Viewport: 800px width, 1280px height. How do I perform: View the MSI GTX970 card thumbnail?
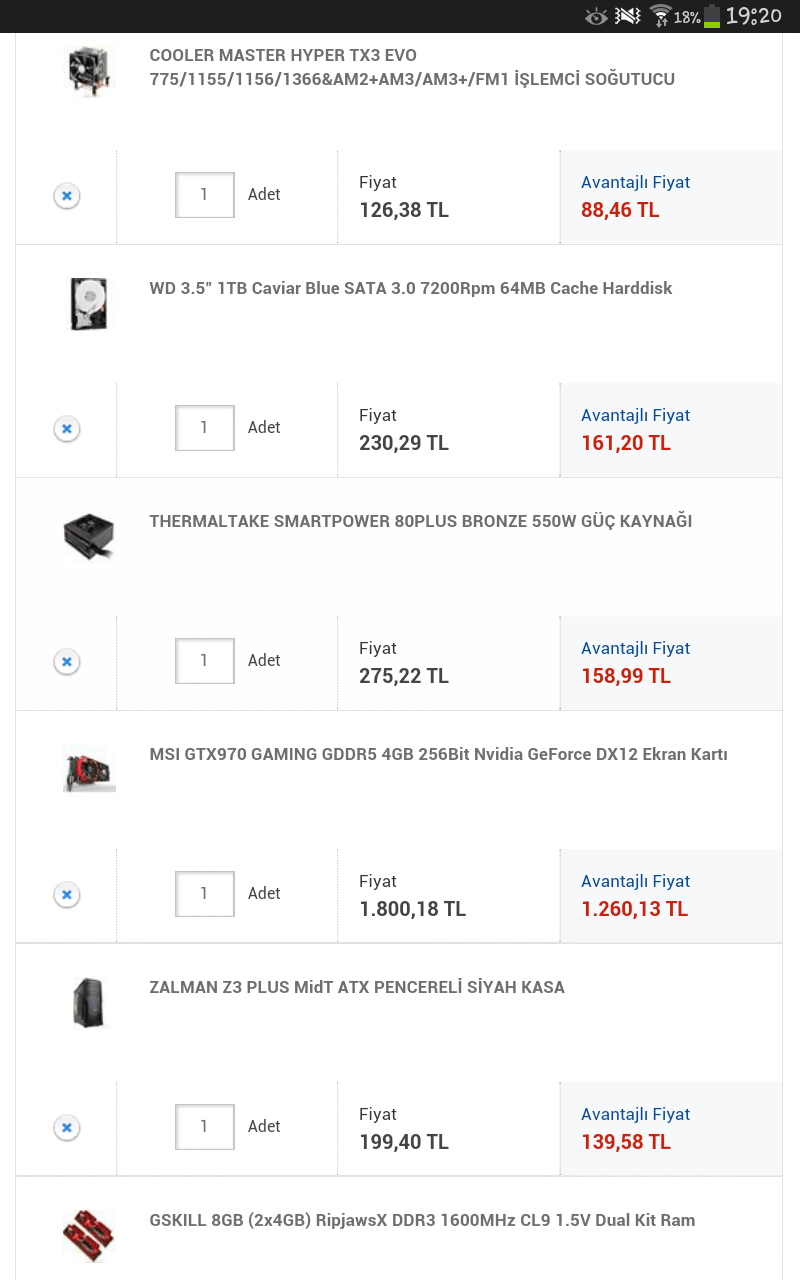90,770
